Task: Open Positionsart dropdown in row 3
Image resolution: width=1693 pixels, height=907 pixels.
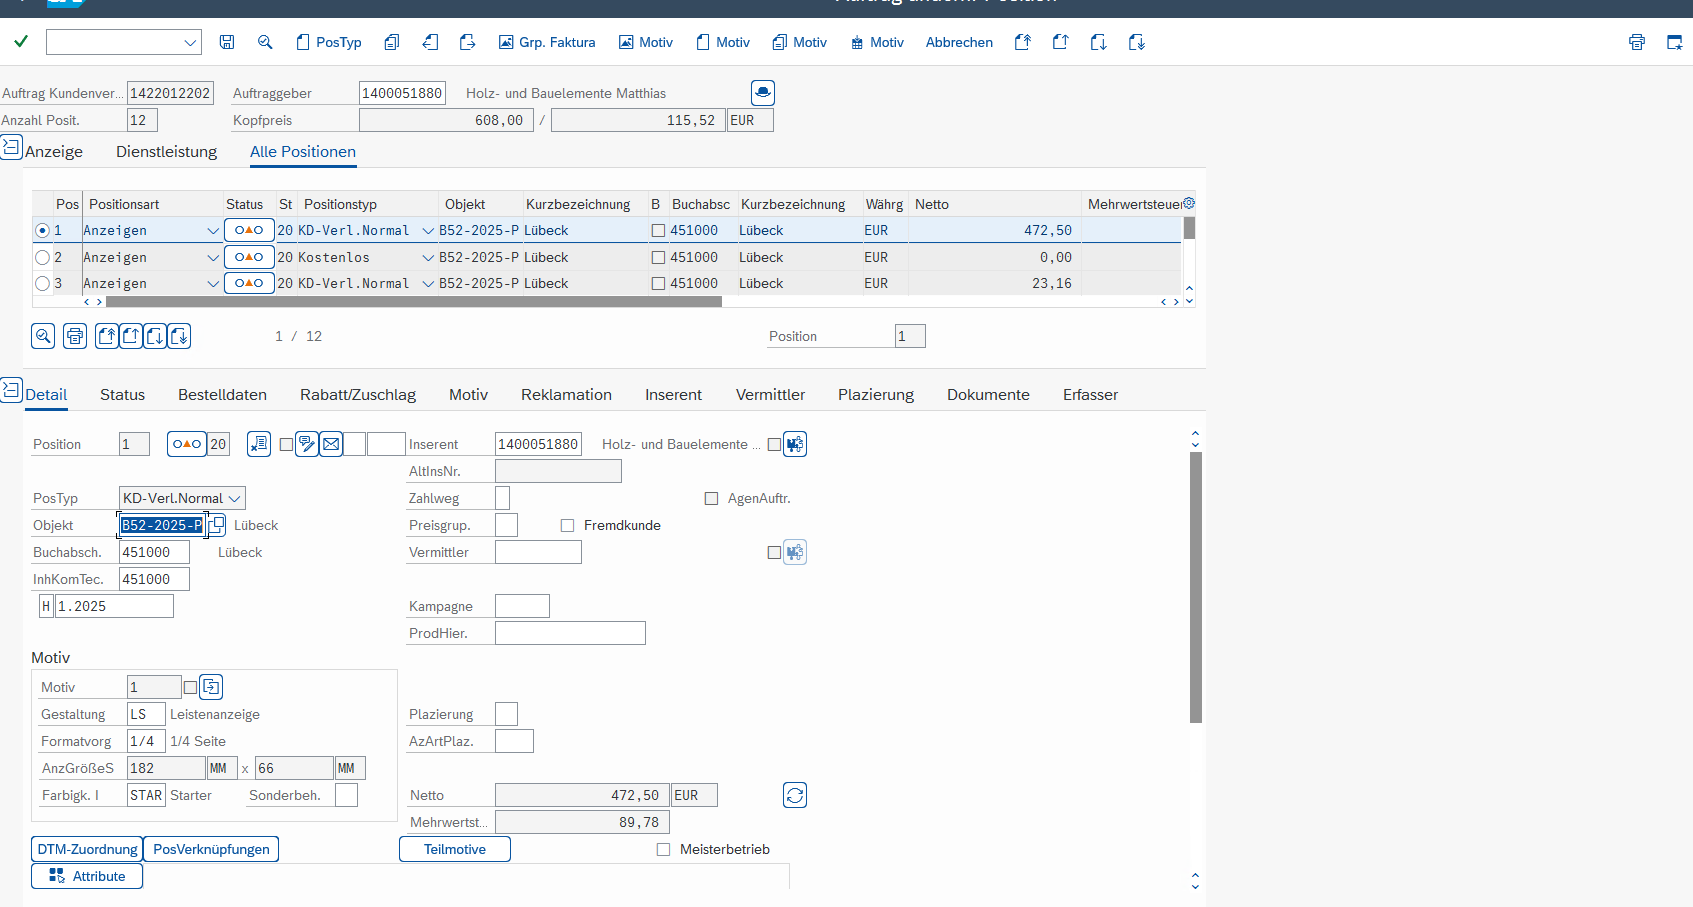Action: (x=213, y=283)
